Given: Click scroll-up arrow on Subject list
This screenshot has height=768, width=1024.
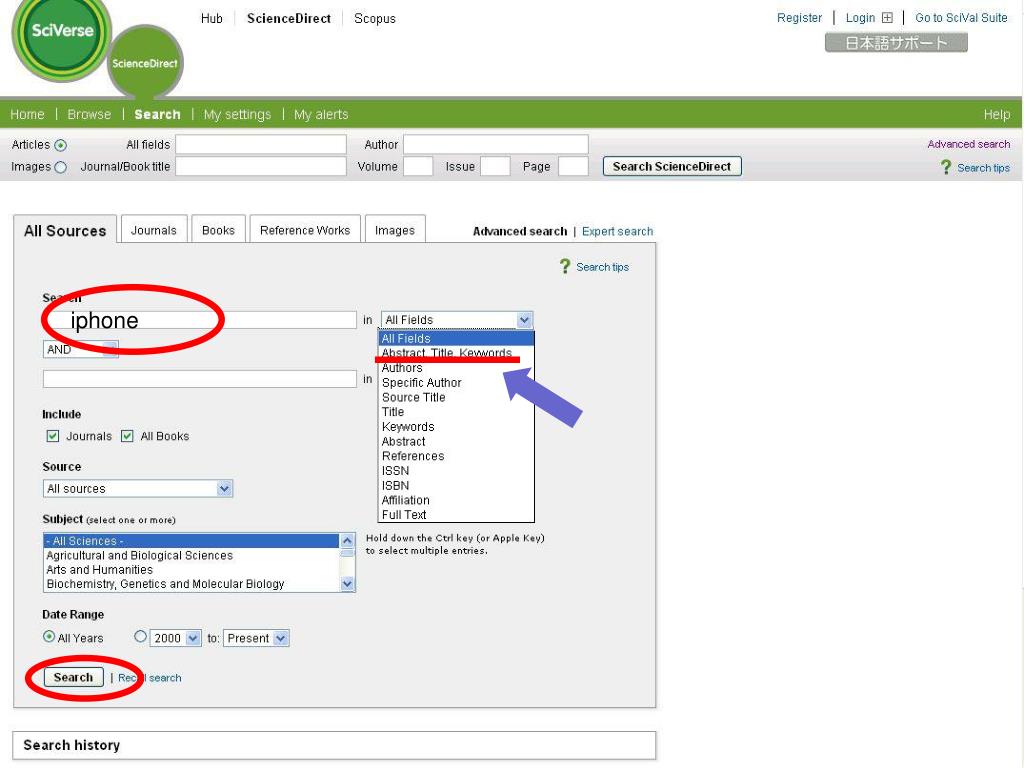Looking at the screenshot, I should [347, 541].
